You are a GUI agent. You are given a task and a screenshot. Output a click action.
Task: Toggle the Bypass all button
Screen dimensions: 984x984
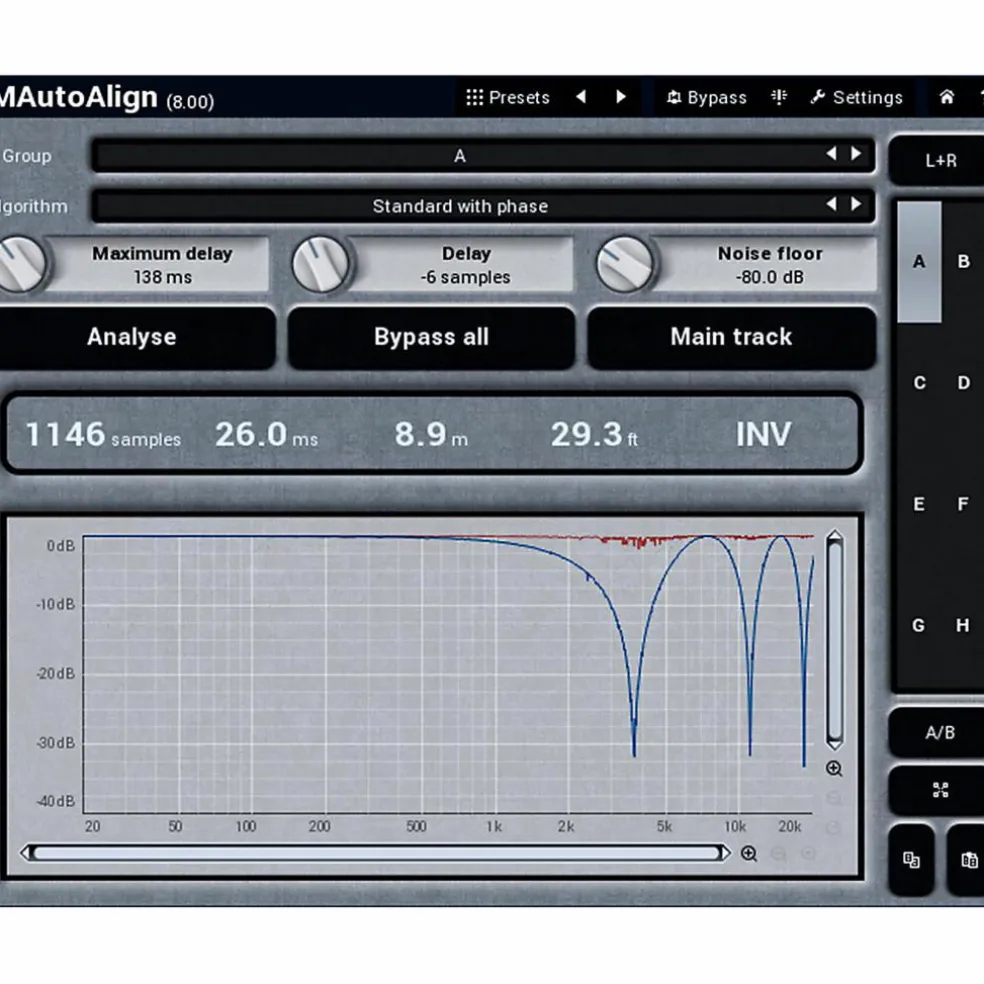point(432,338)
